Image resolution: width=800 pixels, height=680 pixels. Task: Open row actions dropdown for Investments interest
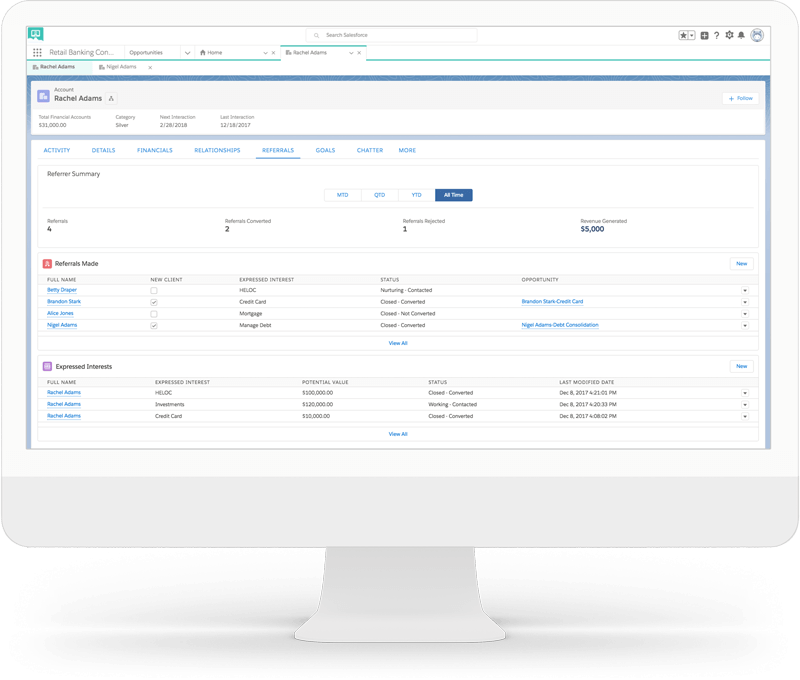(x=744, y=405)
